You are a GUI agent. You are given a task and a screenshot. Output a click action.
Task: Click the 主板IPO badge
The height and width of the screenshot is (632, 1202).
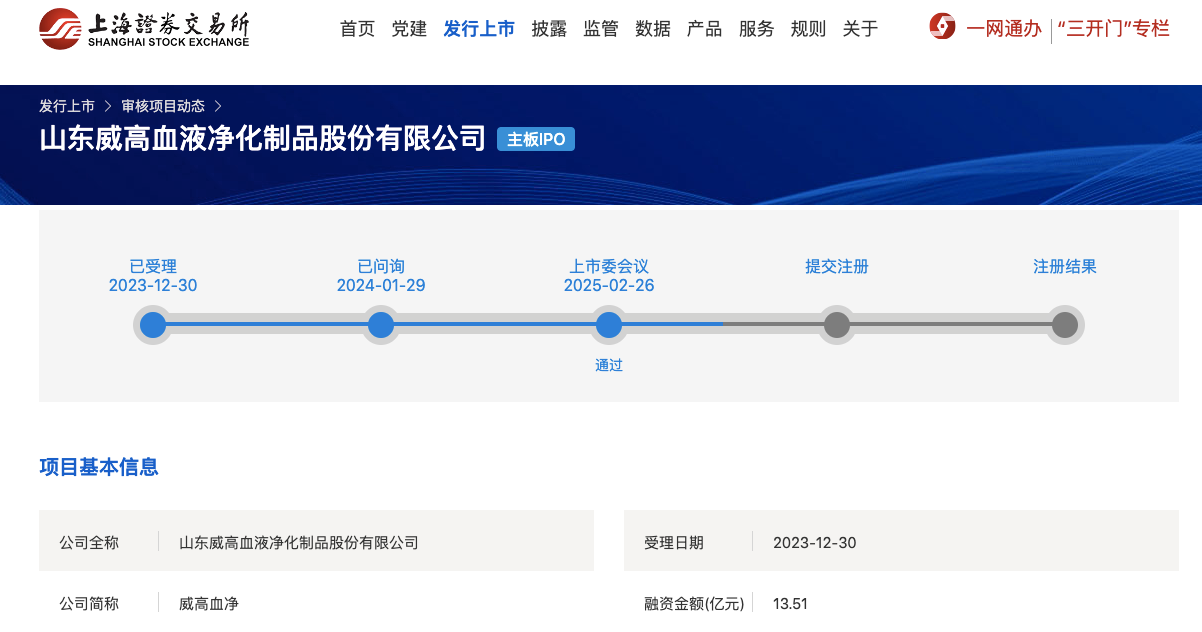536,139
